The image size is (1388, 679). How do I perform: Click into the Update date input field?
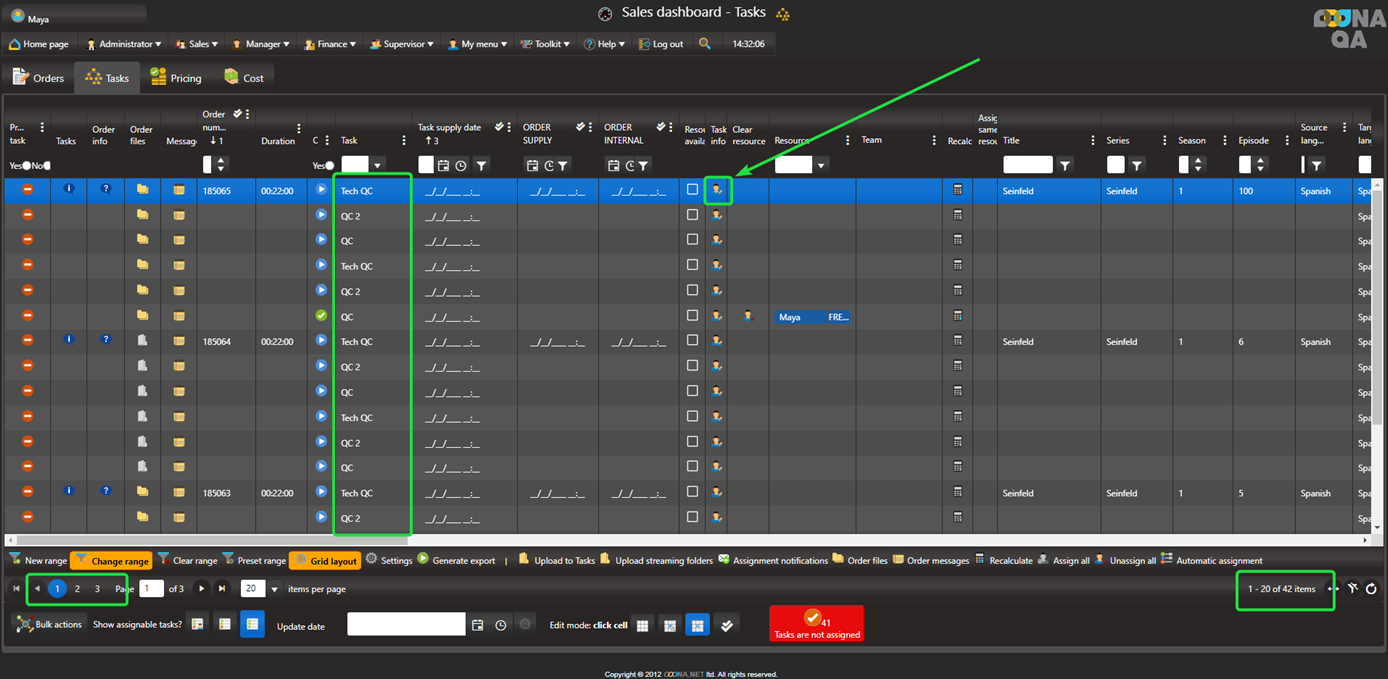406,625
